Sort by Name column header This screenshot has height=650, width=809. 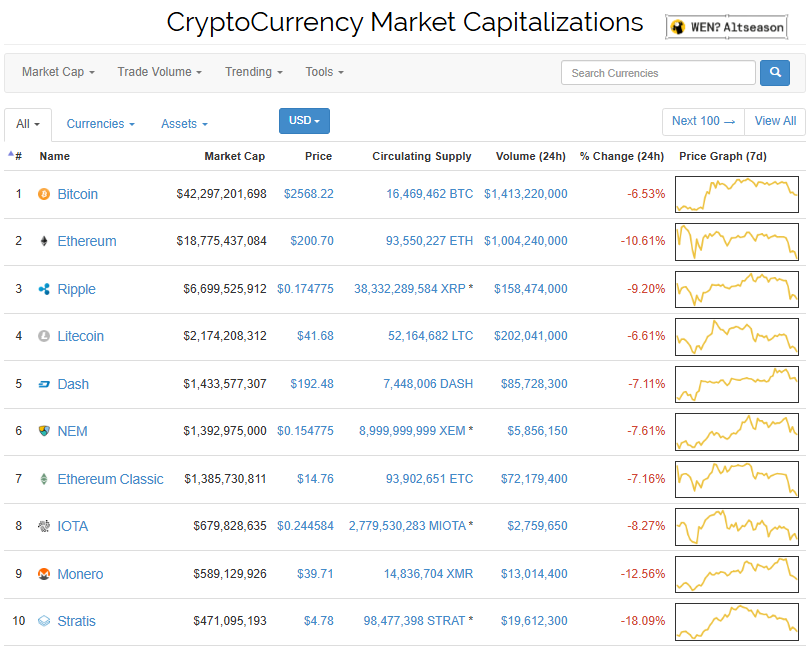[x=55, y=156]
